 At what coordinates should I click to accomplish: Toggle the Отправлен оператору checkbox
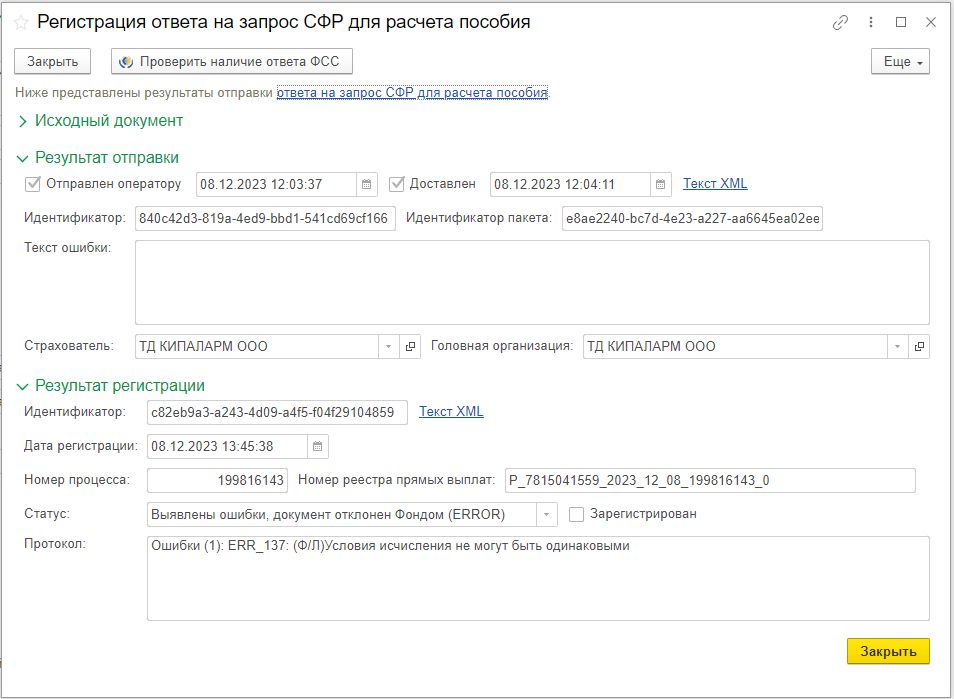coord(33,184)
